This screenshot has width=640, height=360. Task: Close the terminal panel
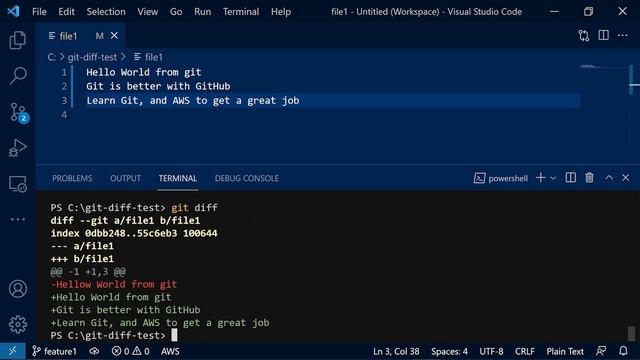[x=625, y=178]
